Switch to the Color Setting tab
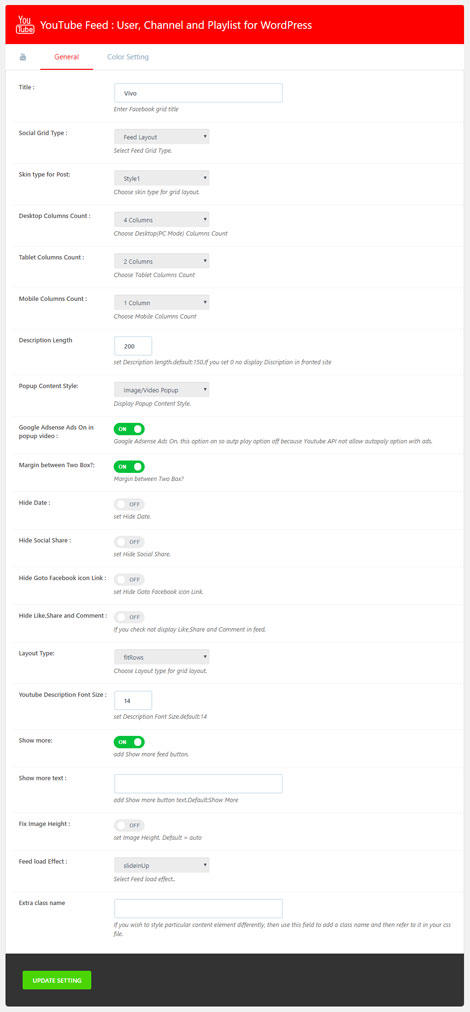Screen dimensions: 470x1012 [128, 57]
